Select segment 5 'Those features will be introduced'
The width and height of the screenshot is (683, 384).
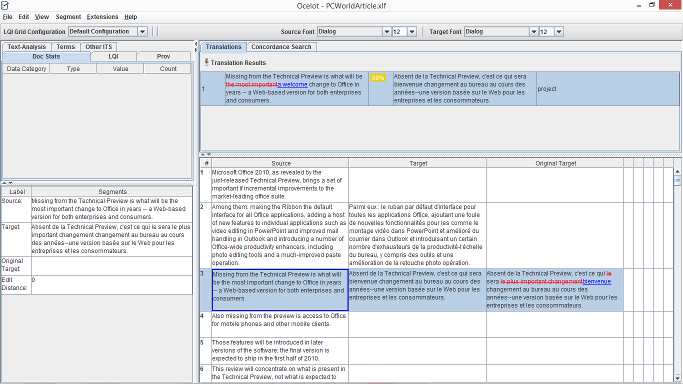pyautogui.click(x=280, y=350)
